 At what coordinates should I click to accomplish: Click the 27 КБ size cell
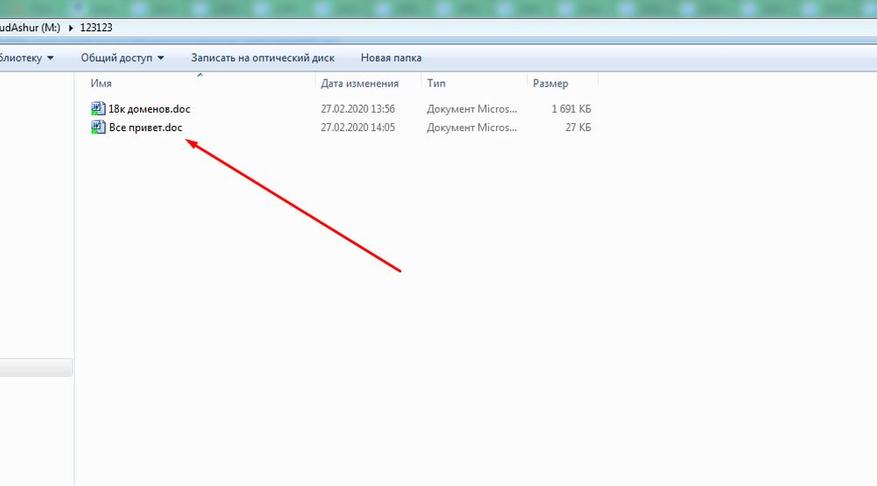pos(578,128)
